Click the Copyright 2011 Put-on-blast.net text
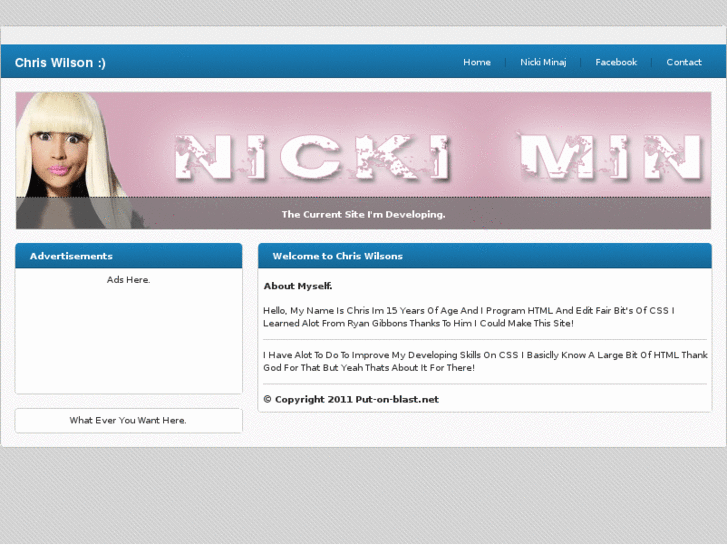727x545 pixels. click(351, 399)
